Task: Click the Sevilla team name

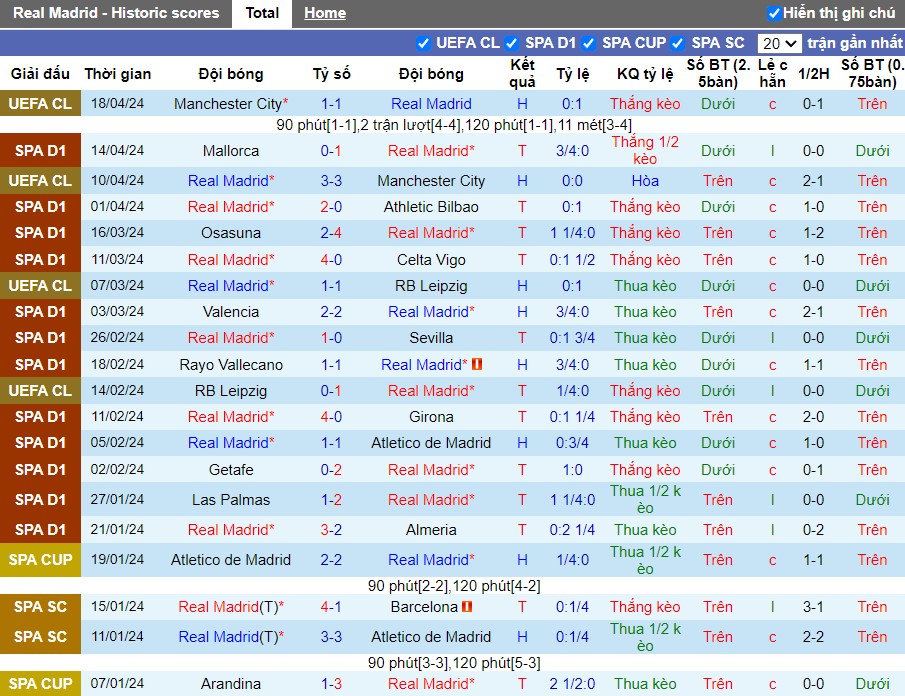Action: point(431,338)
